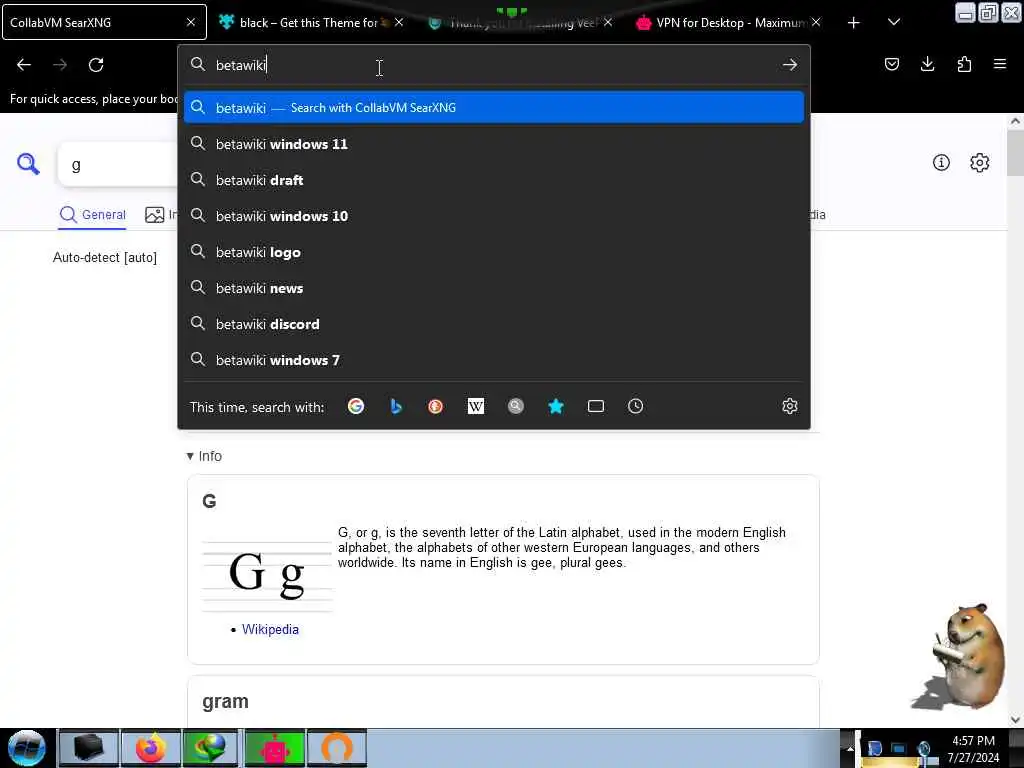
Task: Open the Downloads panel
Action: [927, 64]
